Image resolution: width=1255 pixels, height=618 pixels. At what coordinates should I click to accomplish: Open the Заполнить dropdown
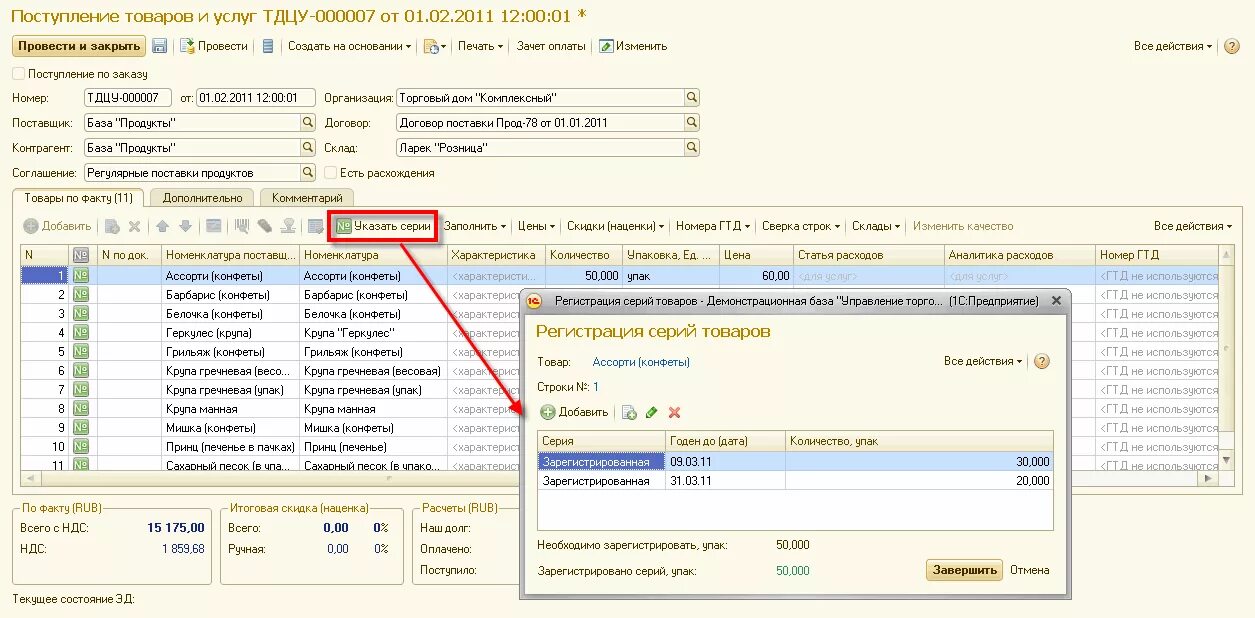pyautogui.click(x=475, y=226)
